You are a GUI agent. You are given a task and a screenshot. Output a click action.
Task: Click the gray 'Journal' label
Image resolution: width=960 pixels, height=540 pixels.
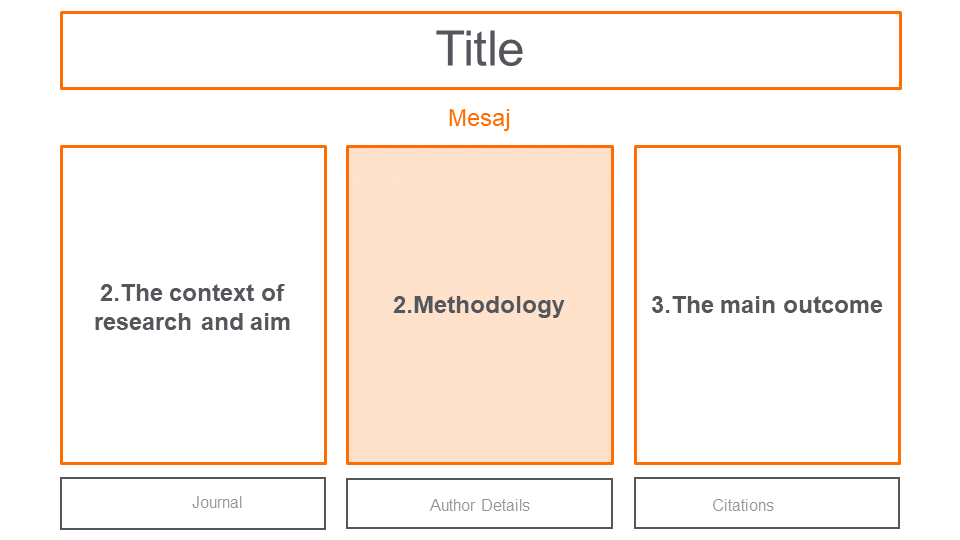217,502
